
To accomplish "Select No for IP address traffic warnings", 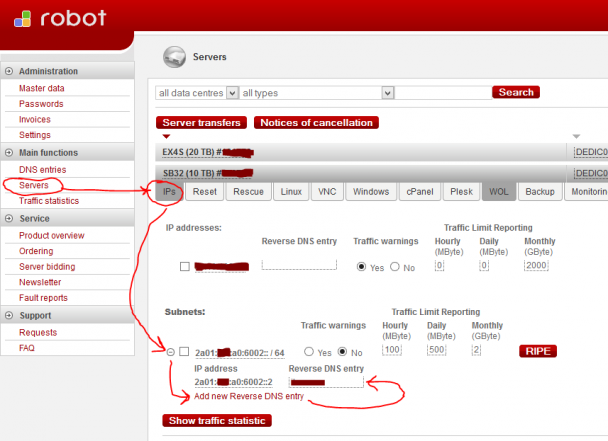I will point(395,266).
